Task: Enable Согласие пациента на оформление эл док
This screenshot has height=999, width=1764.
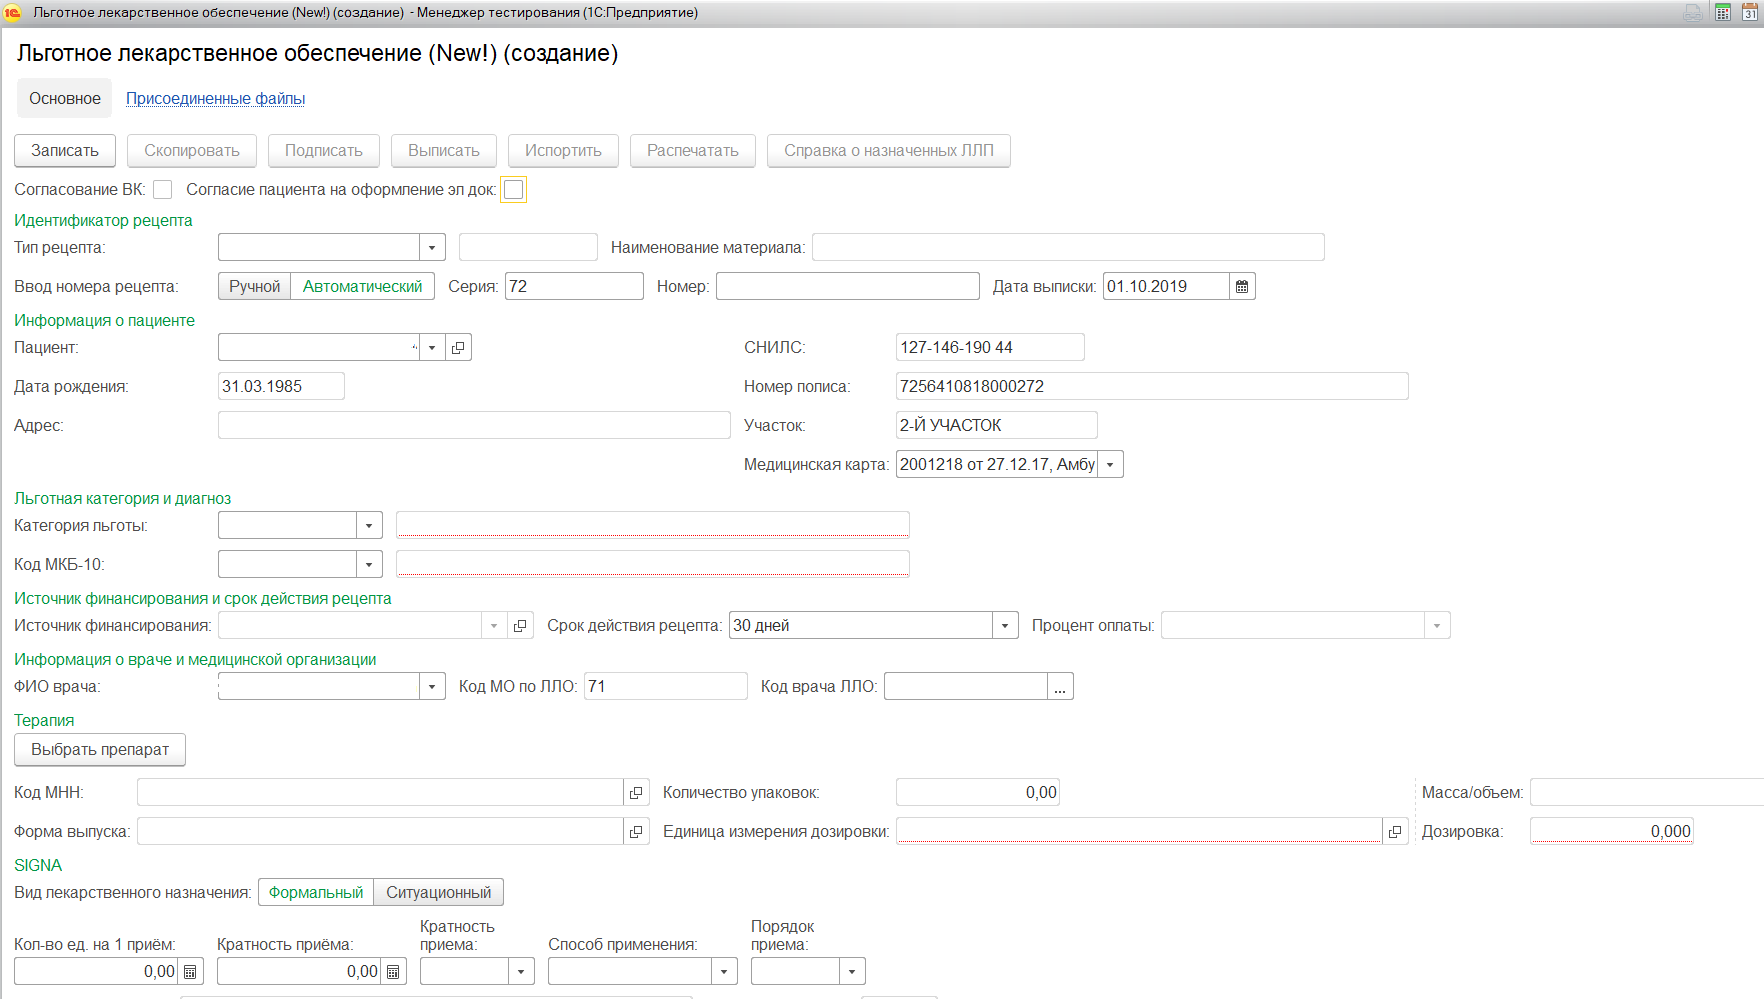Action: coord(514,190)
